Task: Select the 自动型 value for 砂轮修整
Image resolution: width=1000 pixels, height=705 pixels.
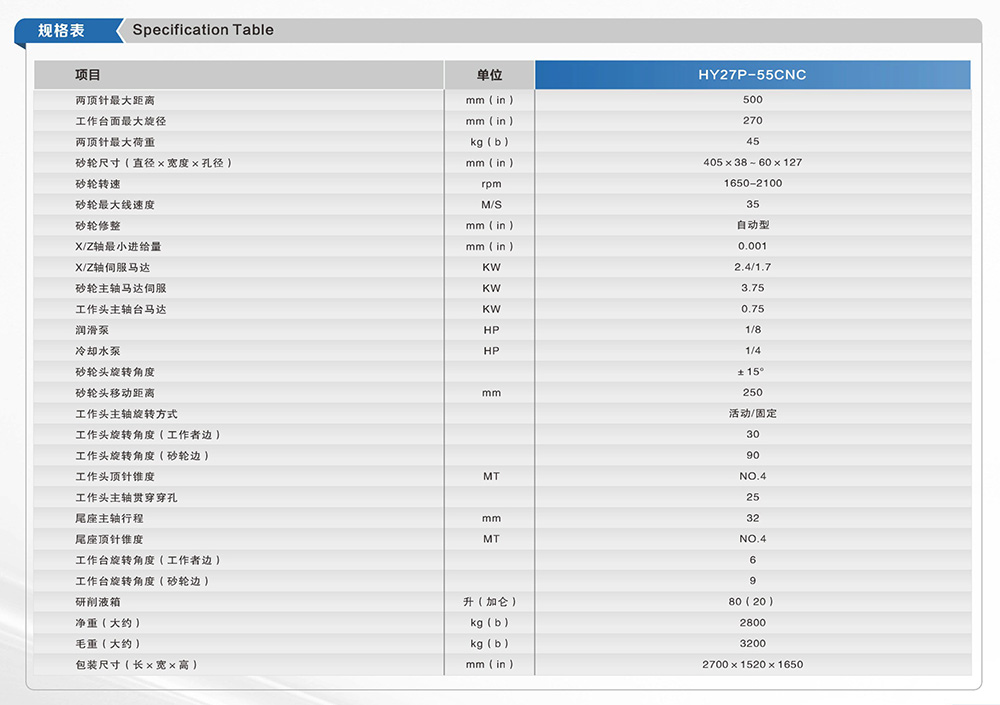Action: [752, 225]
